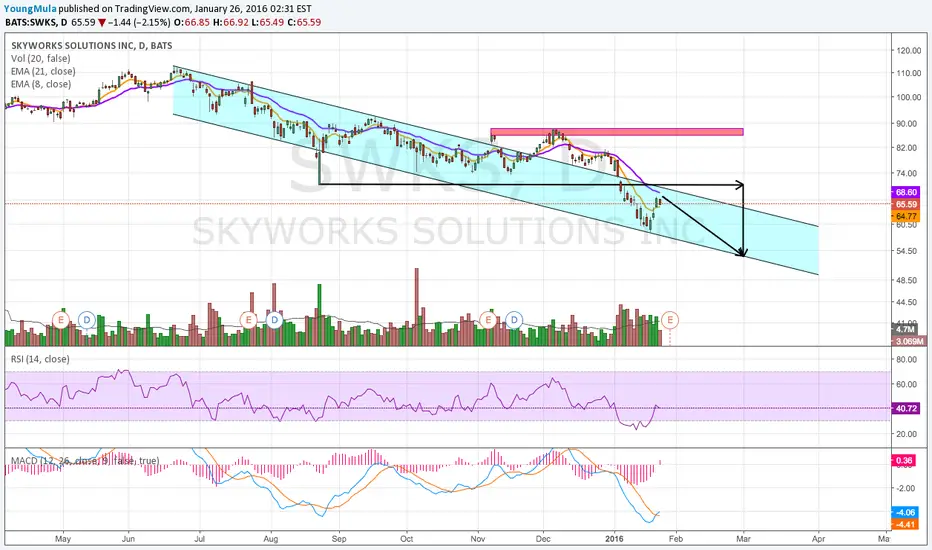Click the Dec label on time axis
Image resolution: width=932 pixels, height=550 pixels.
tap(543, 539)
